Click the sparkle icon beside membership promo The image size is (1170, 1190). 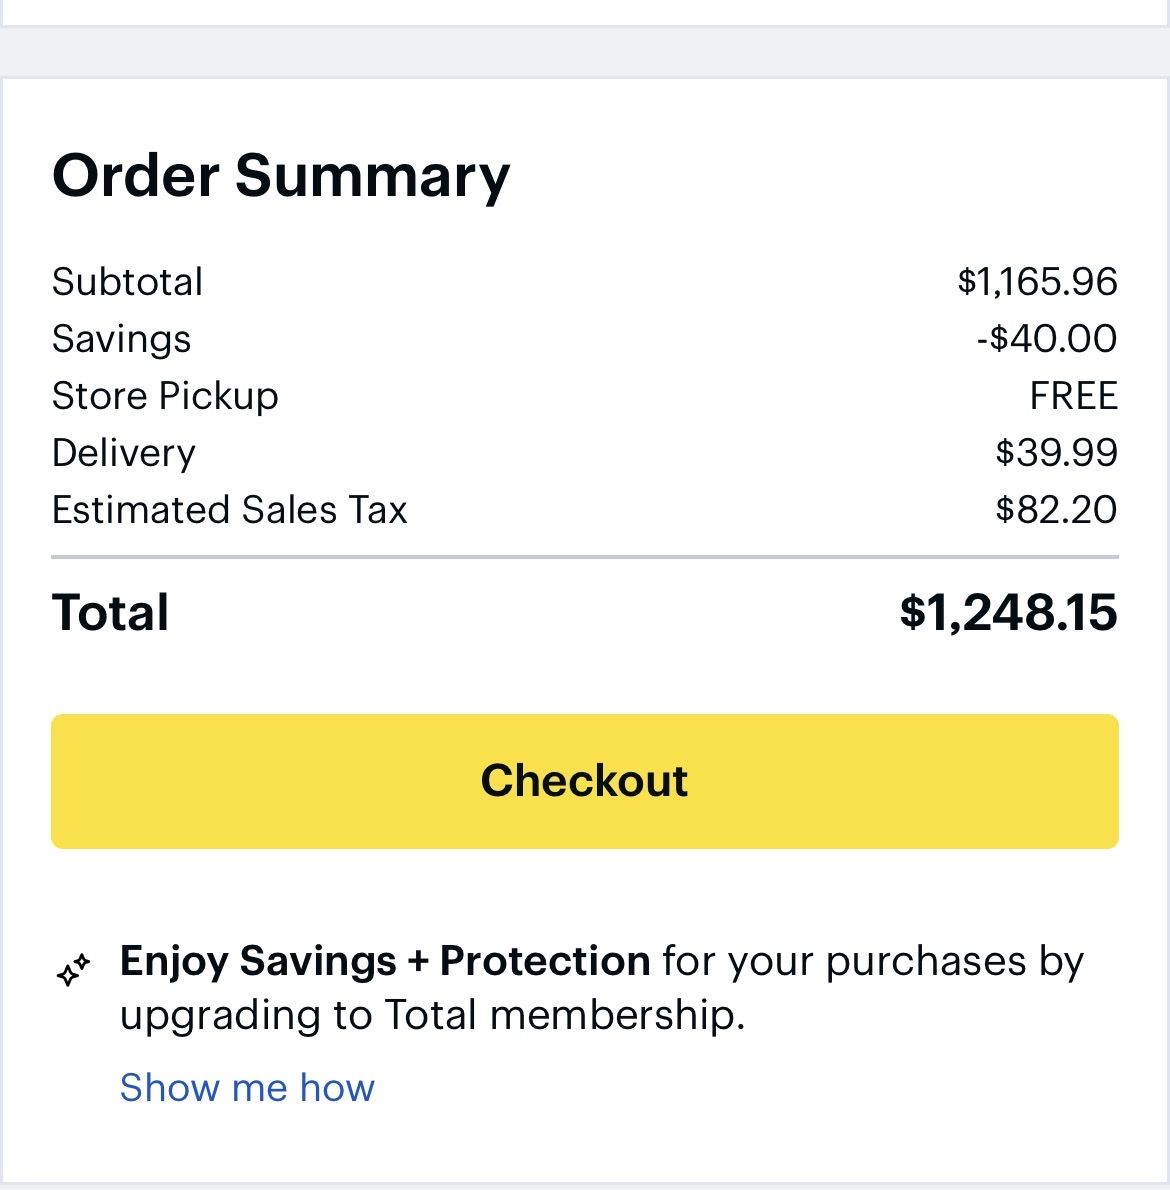click(x=73, y=969)
